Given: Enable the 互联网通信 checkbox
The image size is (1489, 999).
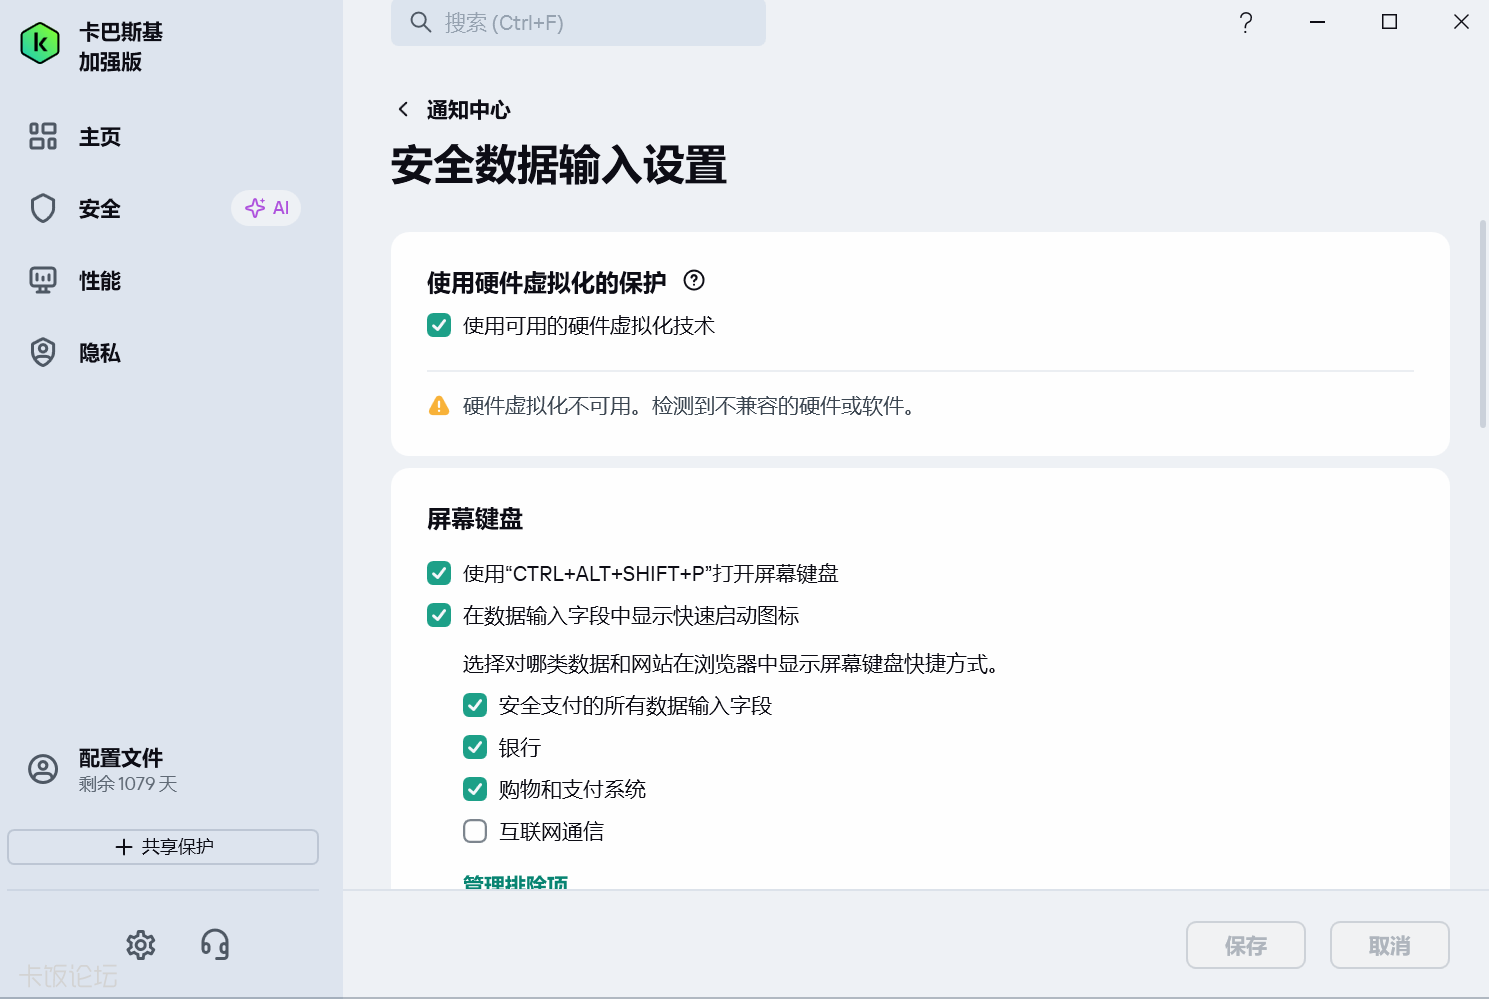Looking at the screenshot, I should coord(475,831).
